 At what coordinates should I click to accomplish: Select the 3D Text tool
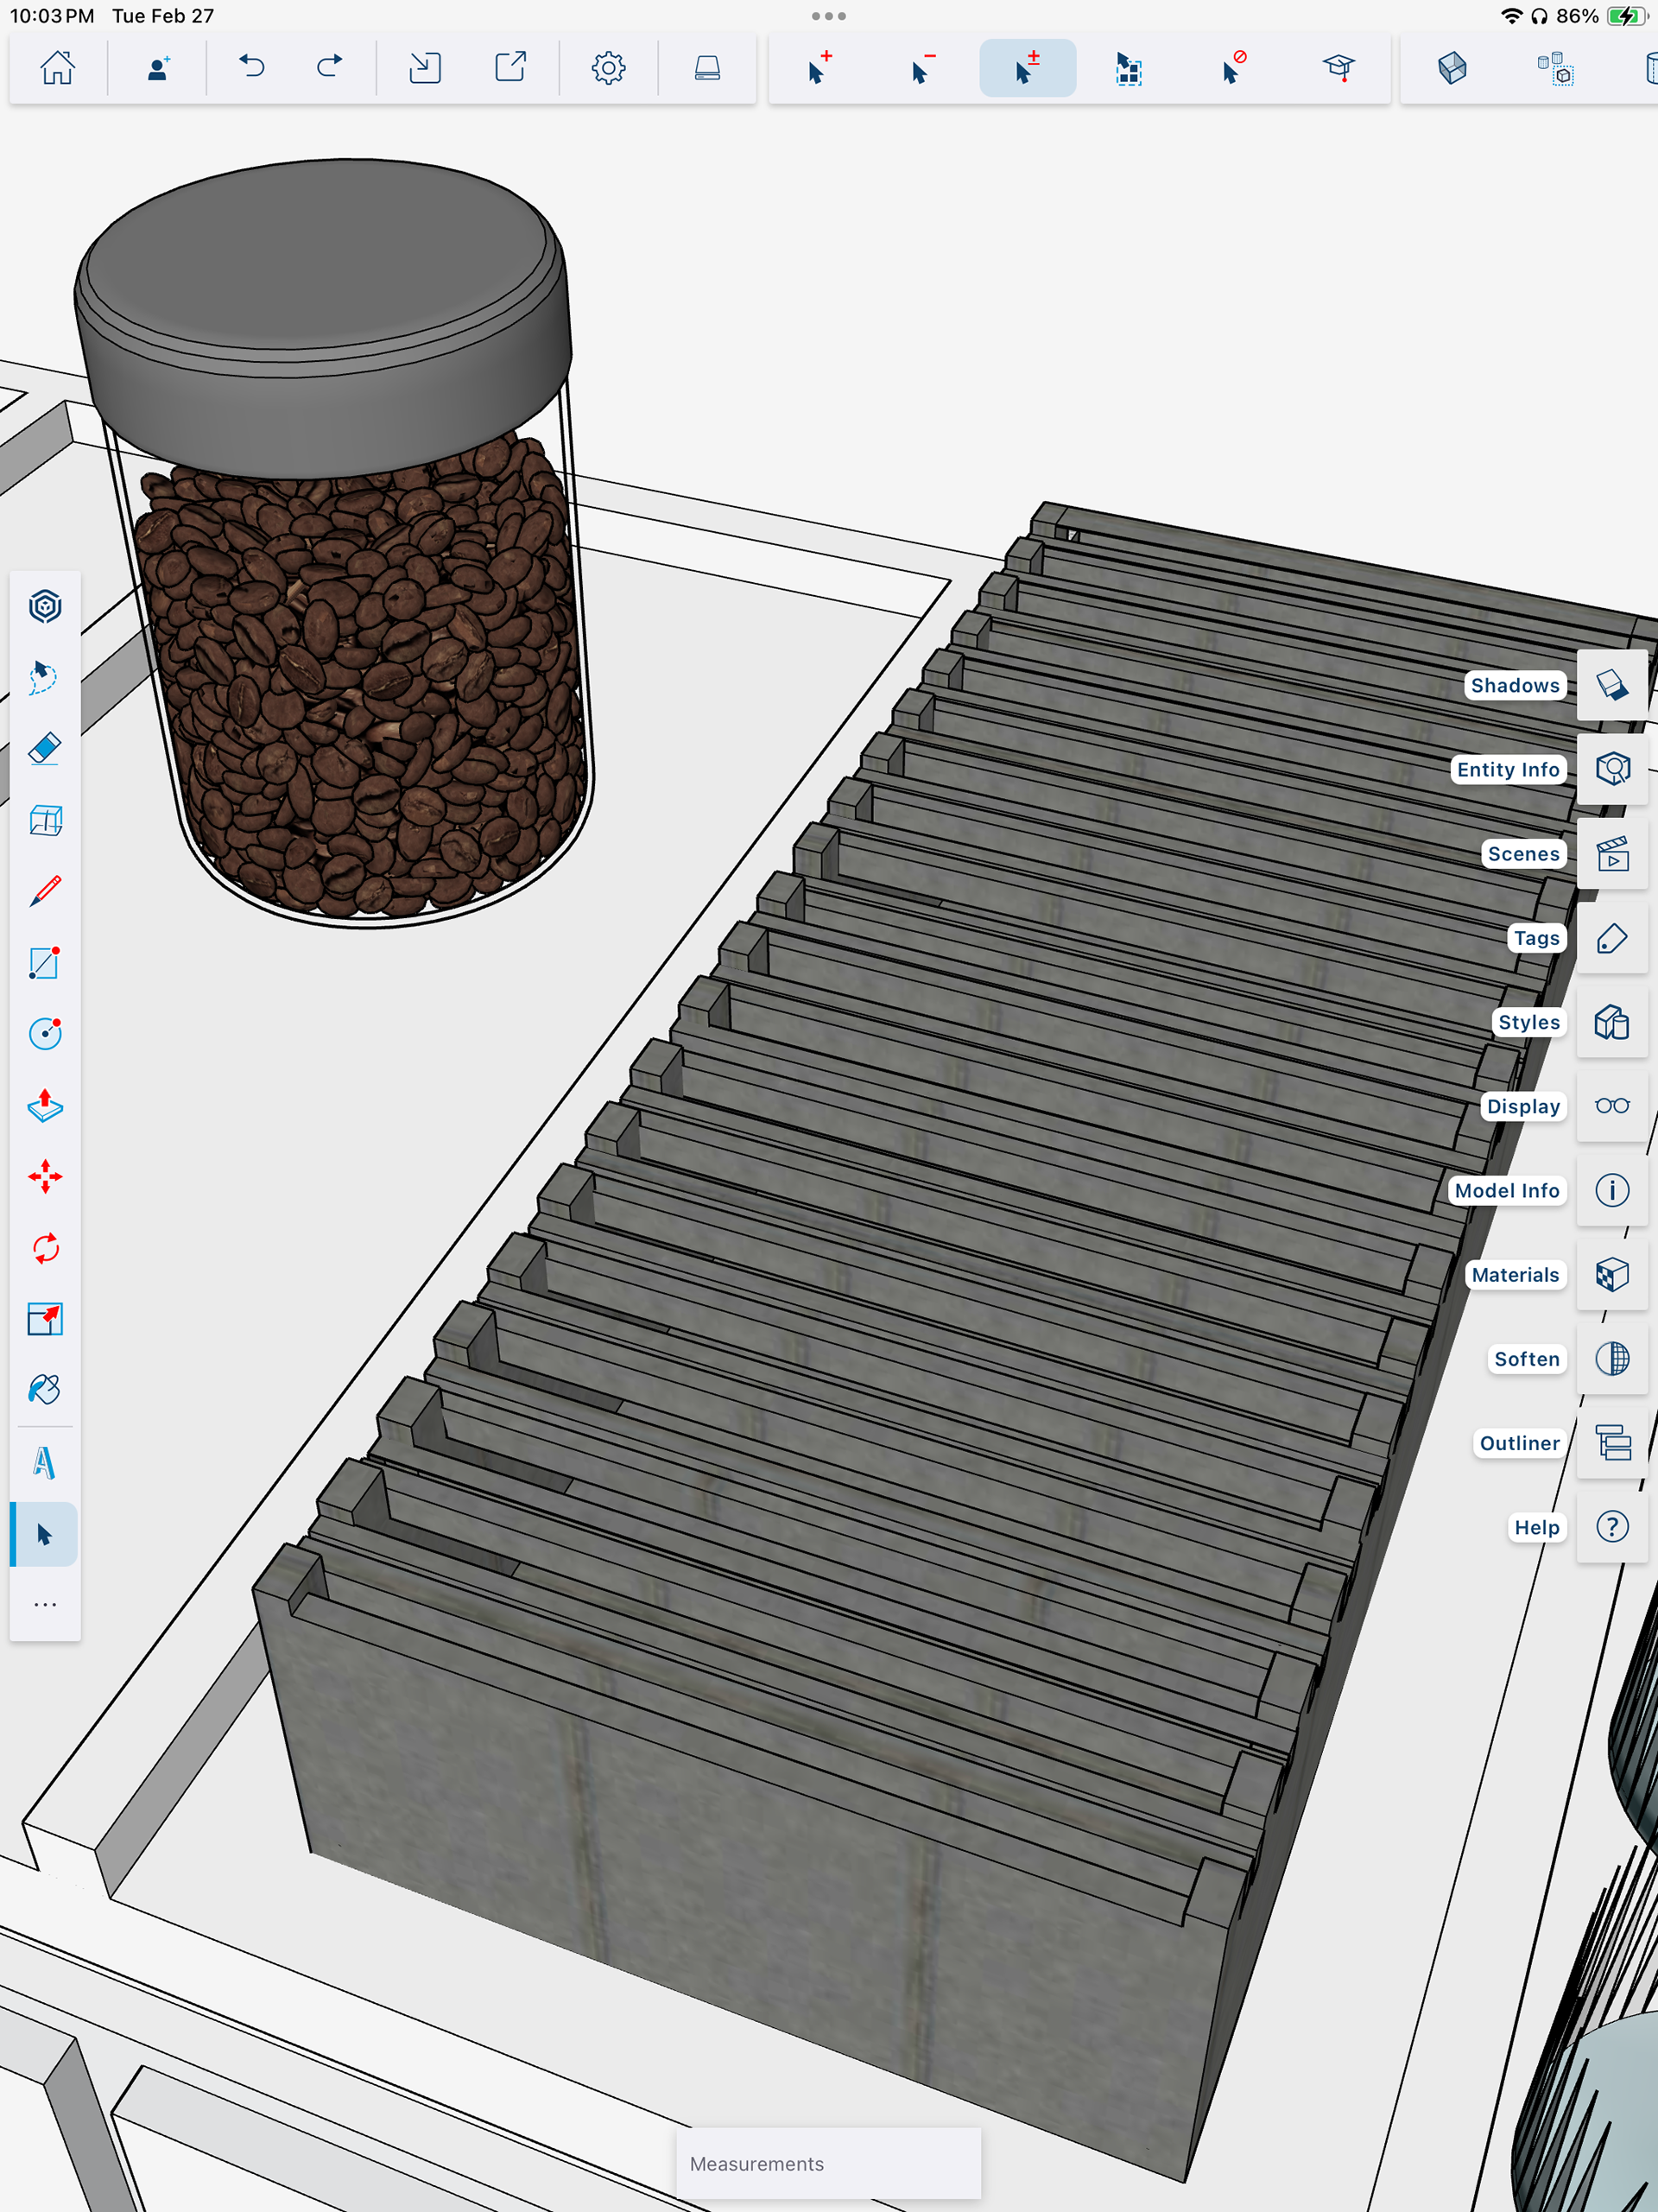(45, 1462)
